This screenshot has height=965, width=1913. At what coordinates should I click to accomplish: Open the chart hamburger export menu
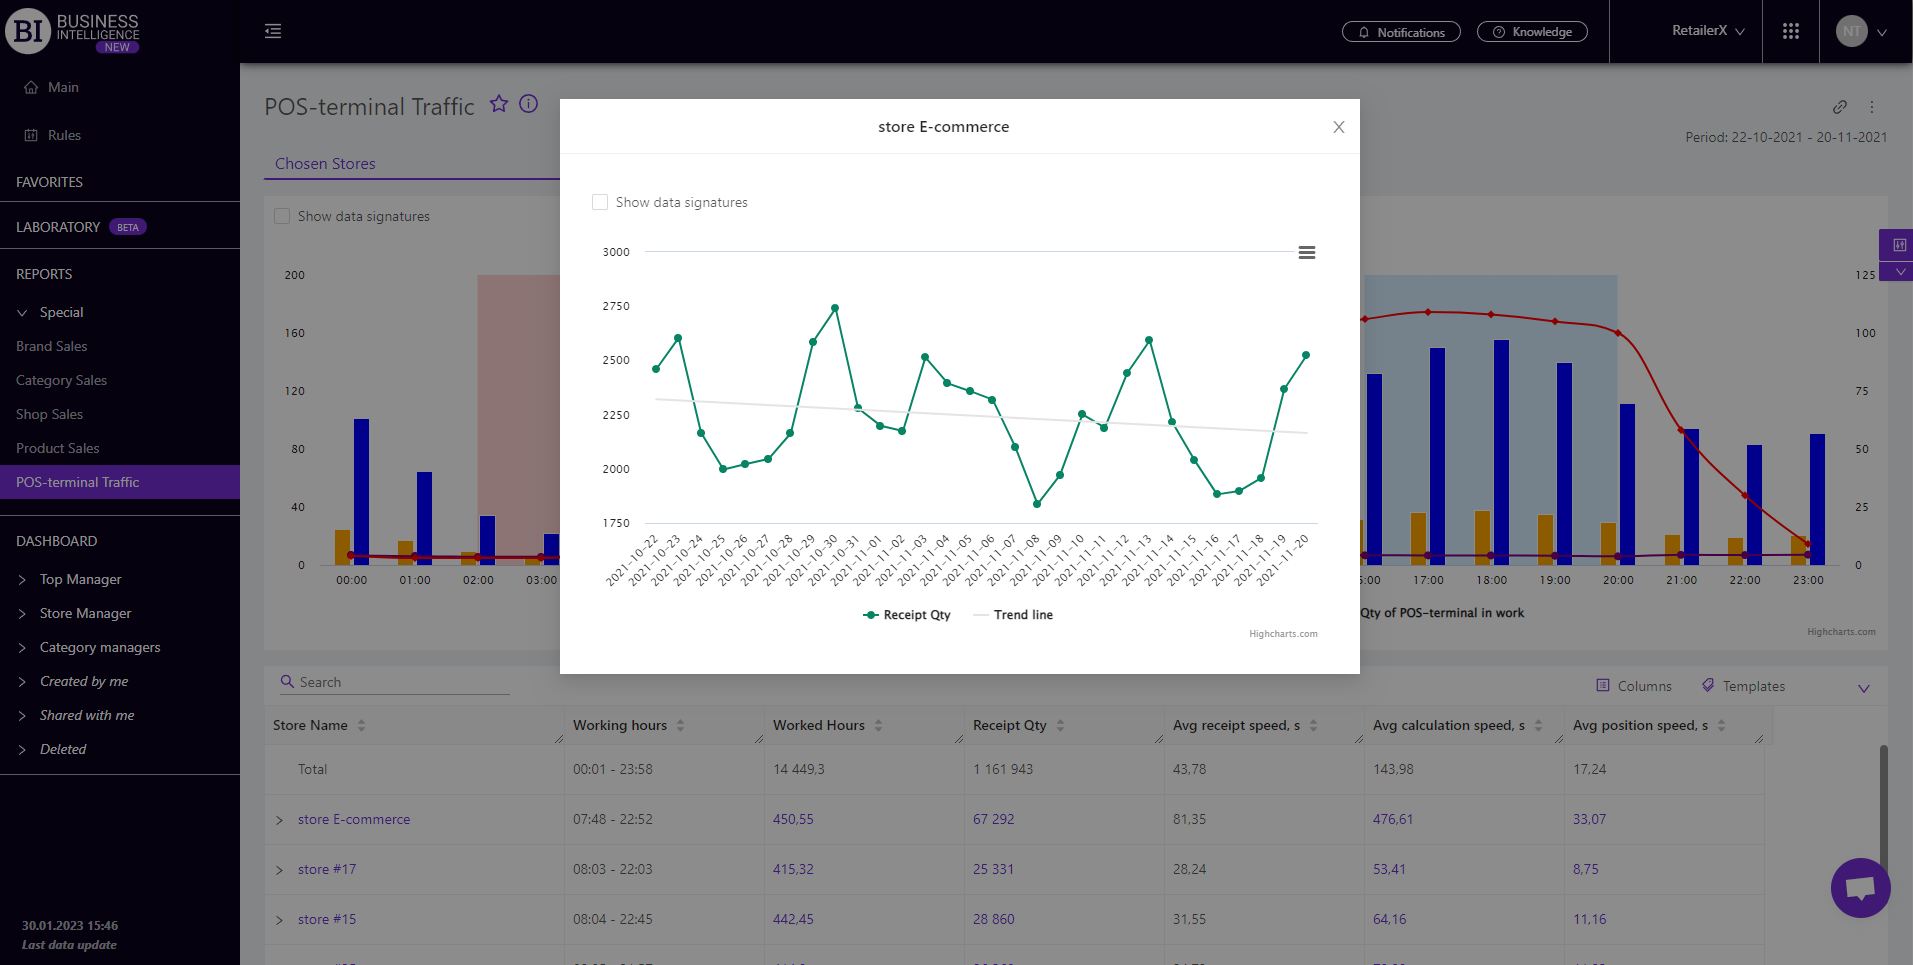pos(1306,253)
